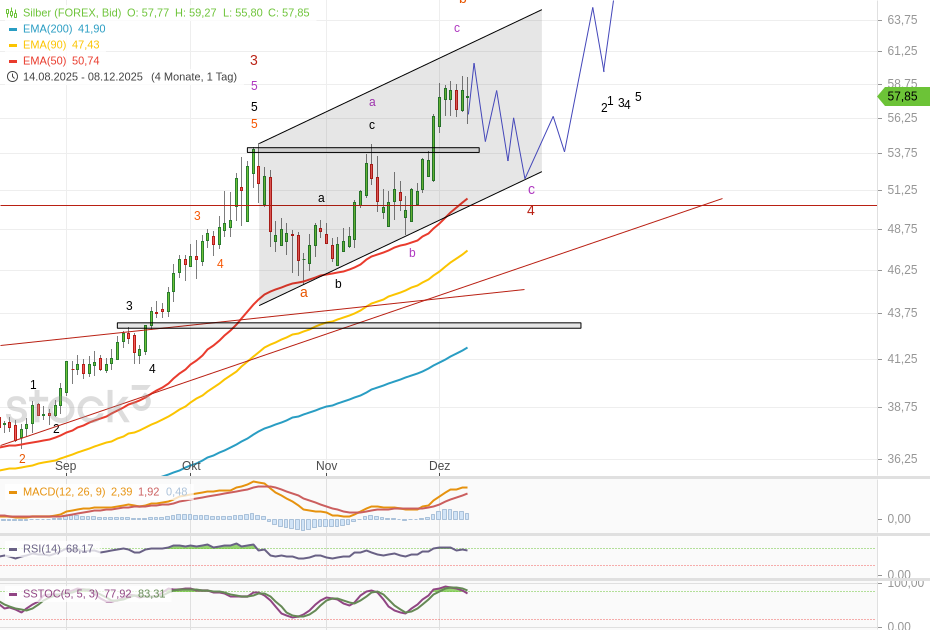
Task: Click the Nov label on time axis
Action: pos(327,466)
